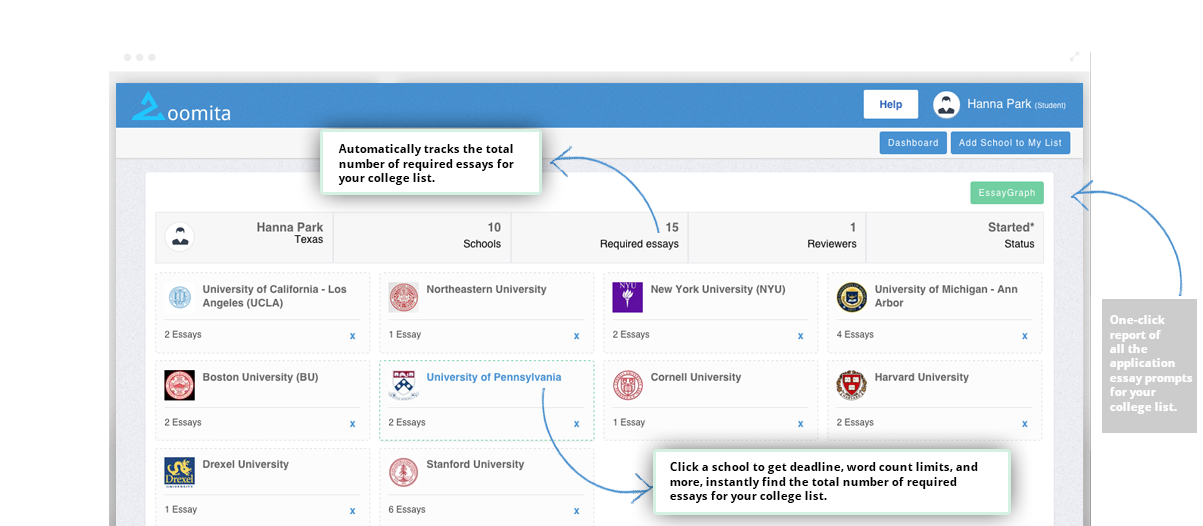Click Add School to My List
Viewport: 1203px width, 526px height.
1010,143
